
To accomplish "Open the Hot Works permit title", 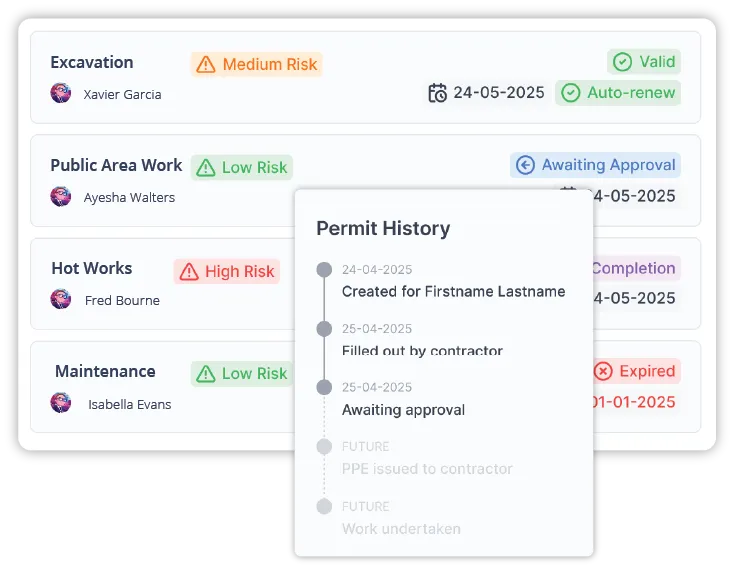I will point(92,269).
